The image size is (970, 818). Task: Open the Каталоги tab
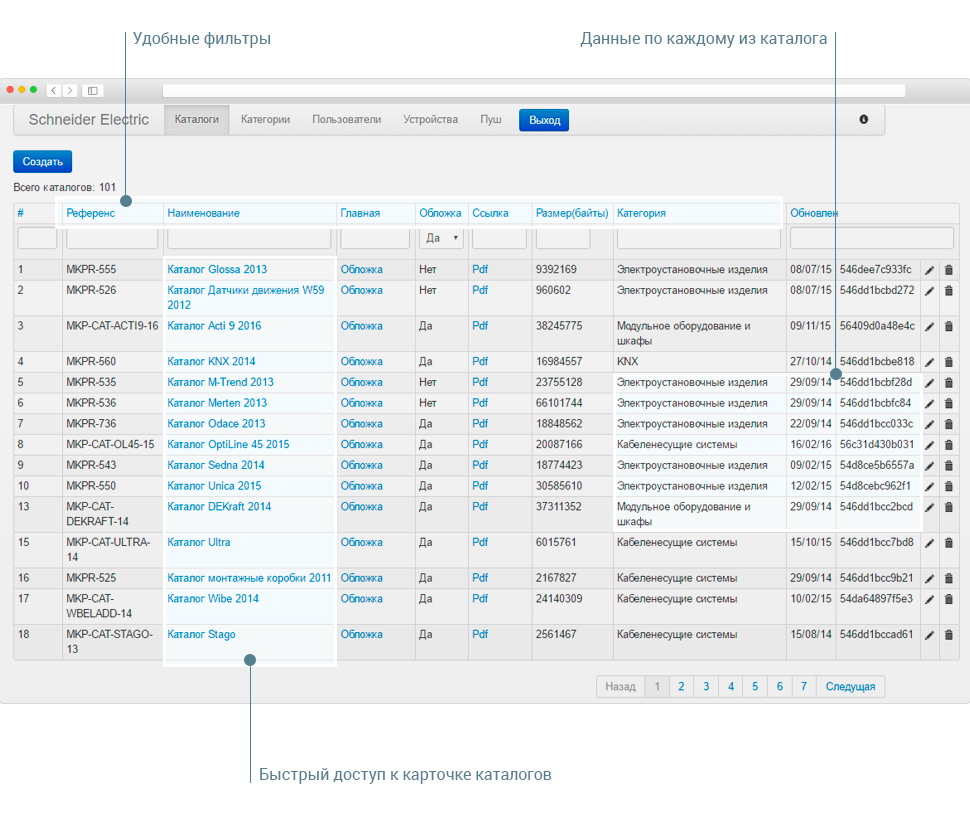click(197, 119)
